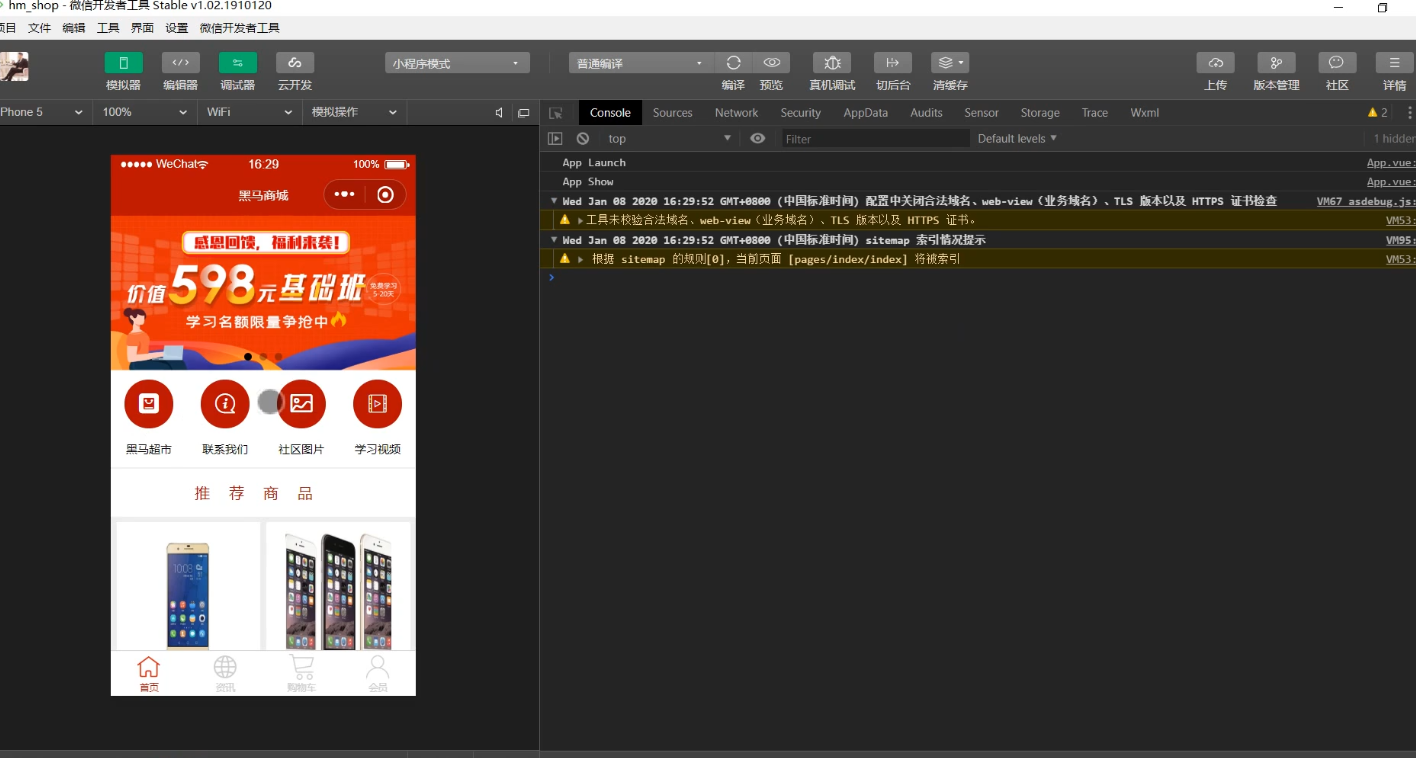The image size is (1416, 758).
Task: Toggle the editor panel (编辑器)
Action: [180, 63]
